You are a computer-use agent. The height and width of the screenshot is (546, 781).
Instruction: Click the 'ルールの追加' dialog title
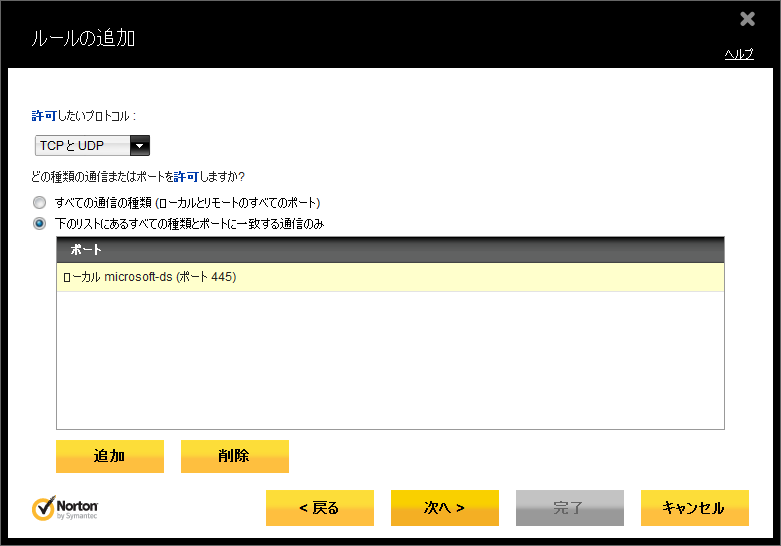pos(83,39)
